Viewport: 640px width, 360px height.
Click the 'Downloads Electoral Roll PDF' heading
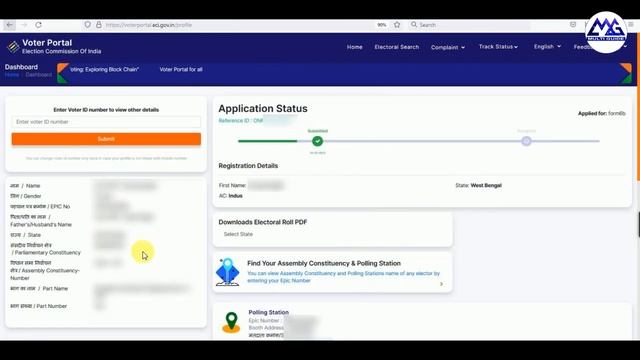pos(263,222)
